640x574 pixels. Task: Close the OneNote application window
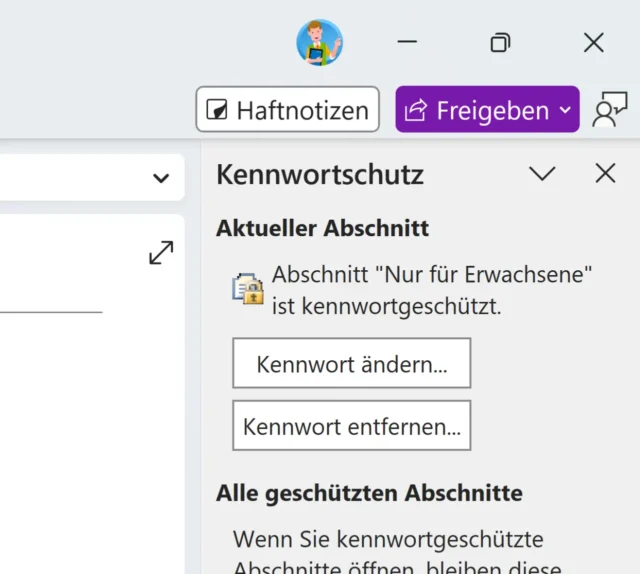coord(593,42)
